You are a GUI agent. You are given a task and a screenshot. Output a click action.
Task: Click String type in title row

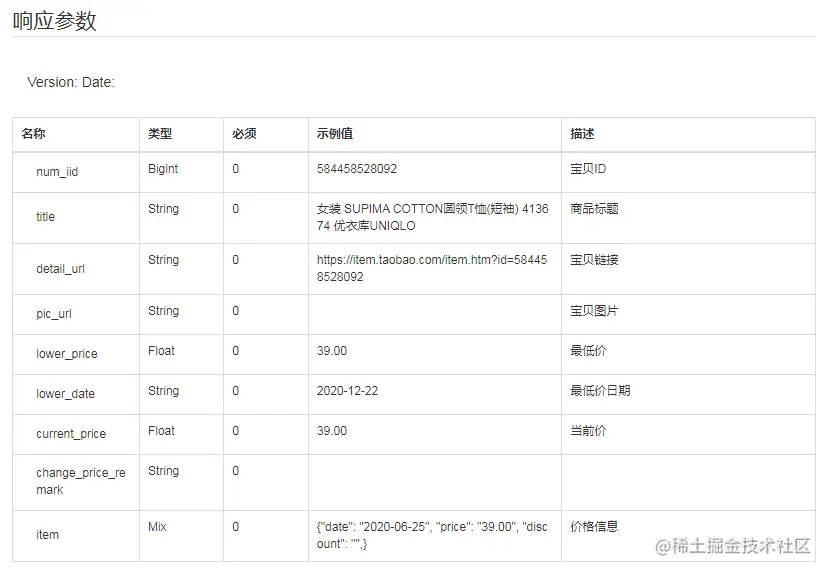(163, 209)
